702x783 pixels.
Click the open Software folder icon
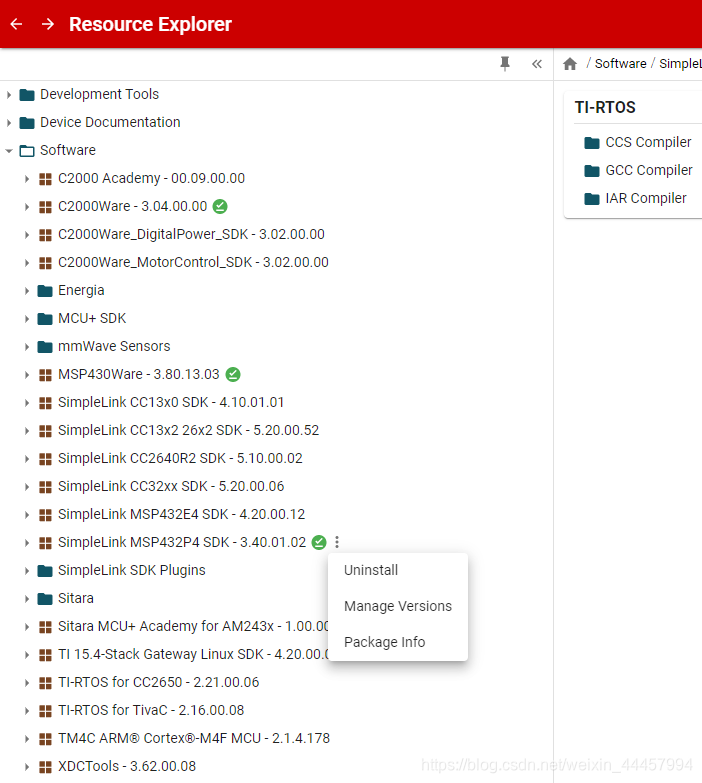[x=27, y=150]
